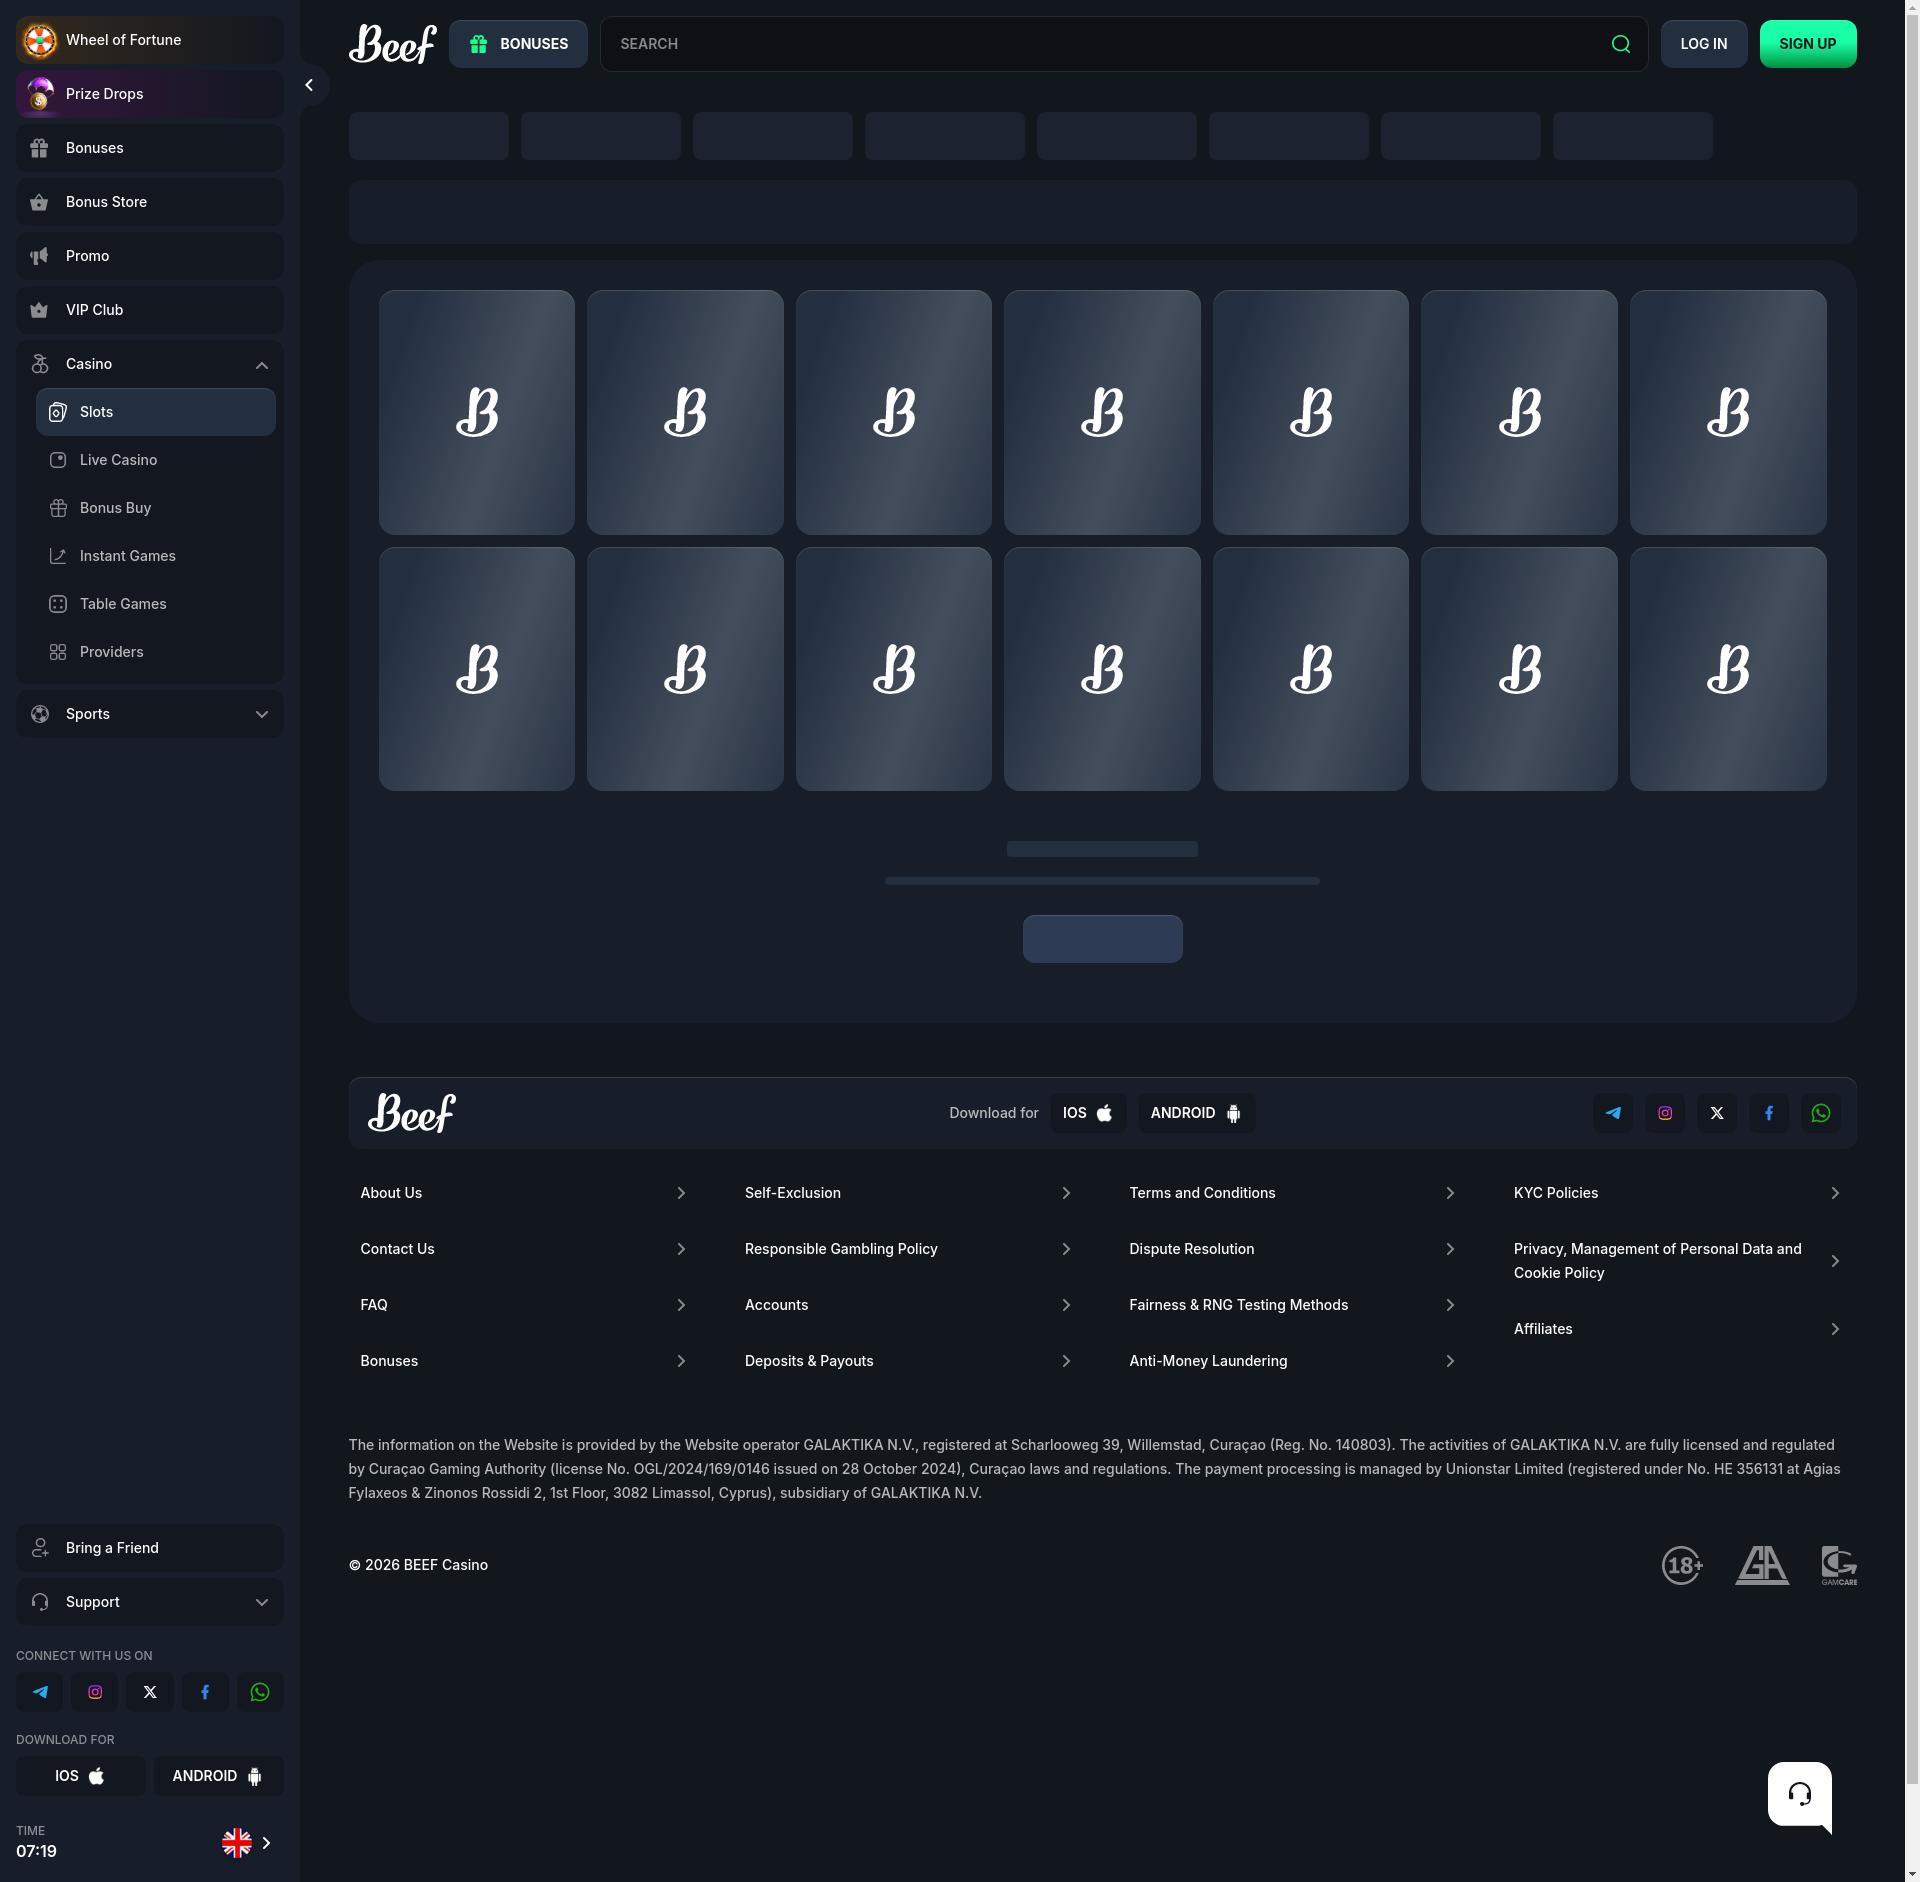Expand the Support dropdown in sidebar

[x=261, y=1602]
